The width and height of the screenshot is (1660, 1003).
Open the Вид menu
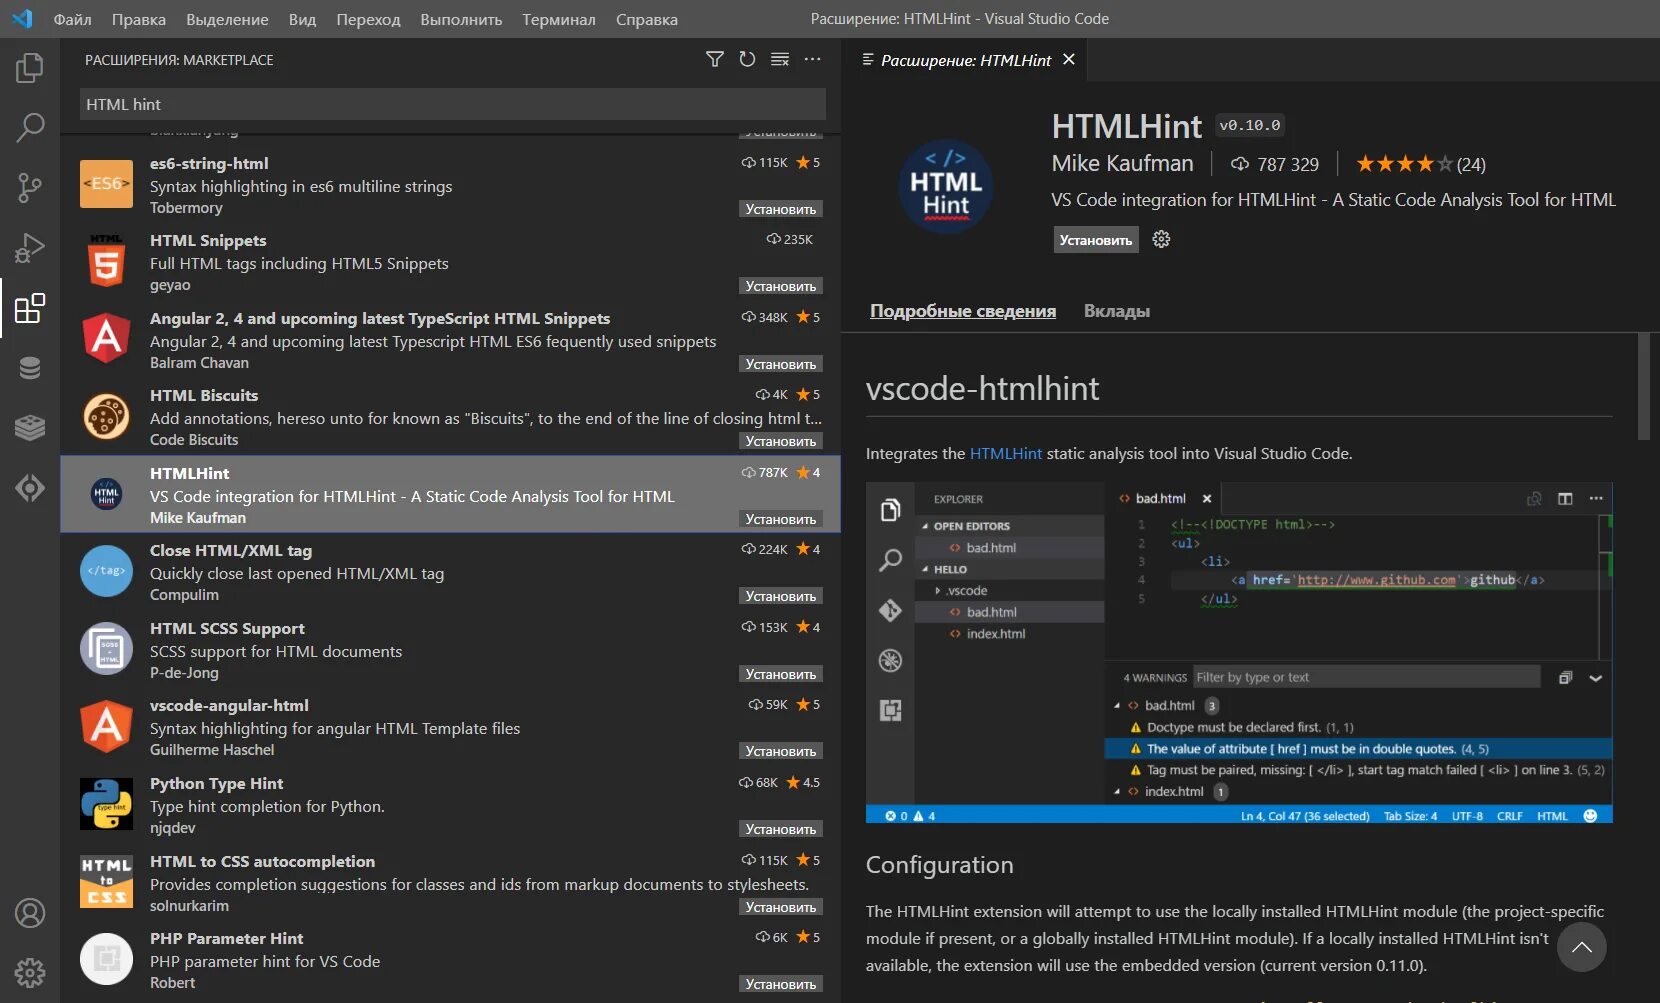(302, 19)
